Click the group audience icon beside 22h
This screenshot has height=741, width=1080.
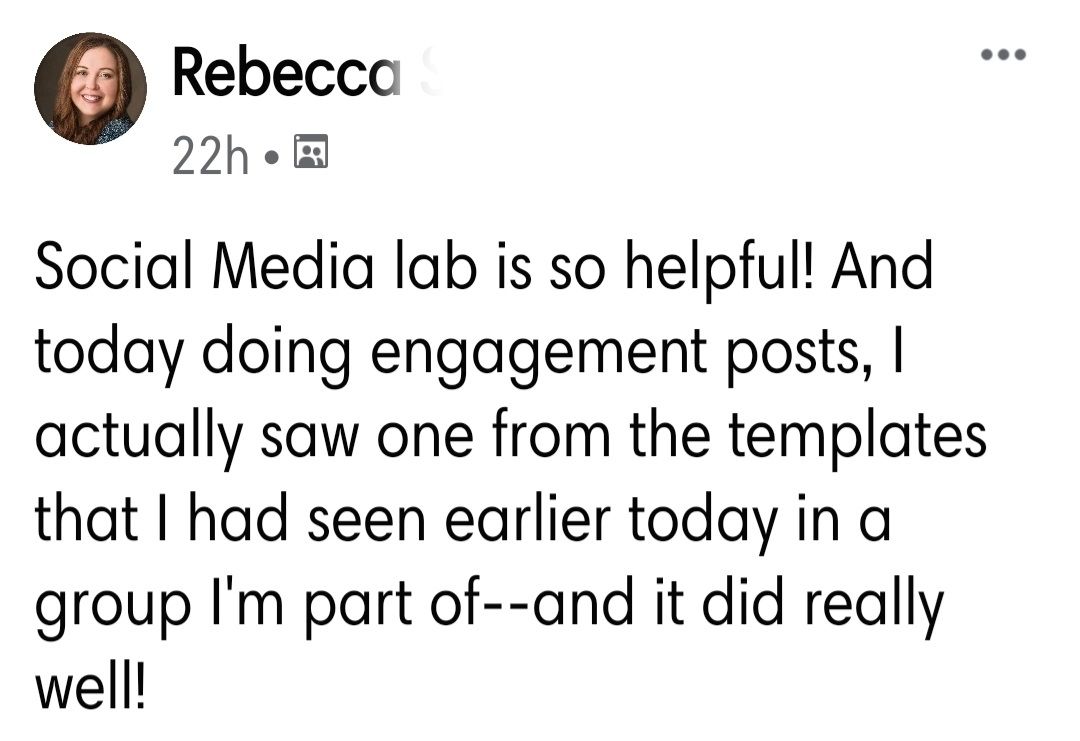(x=311, y=154)
